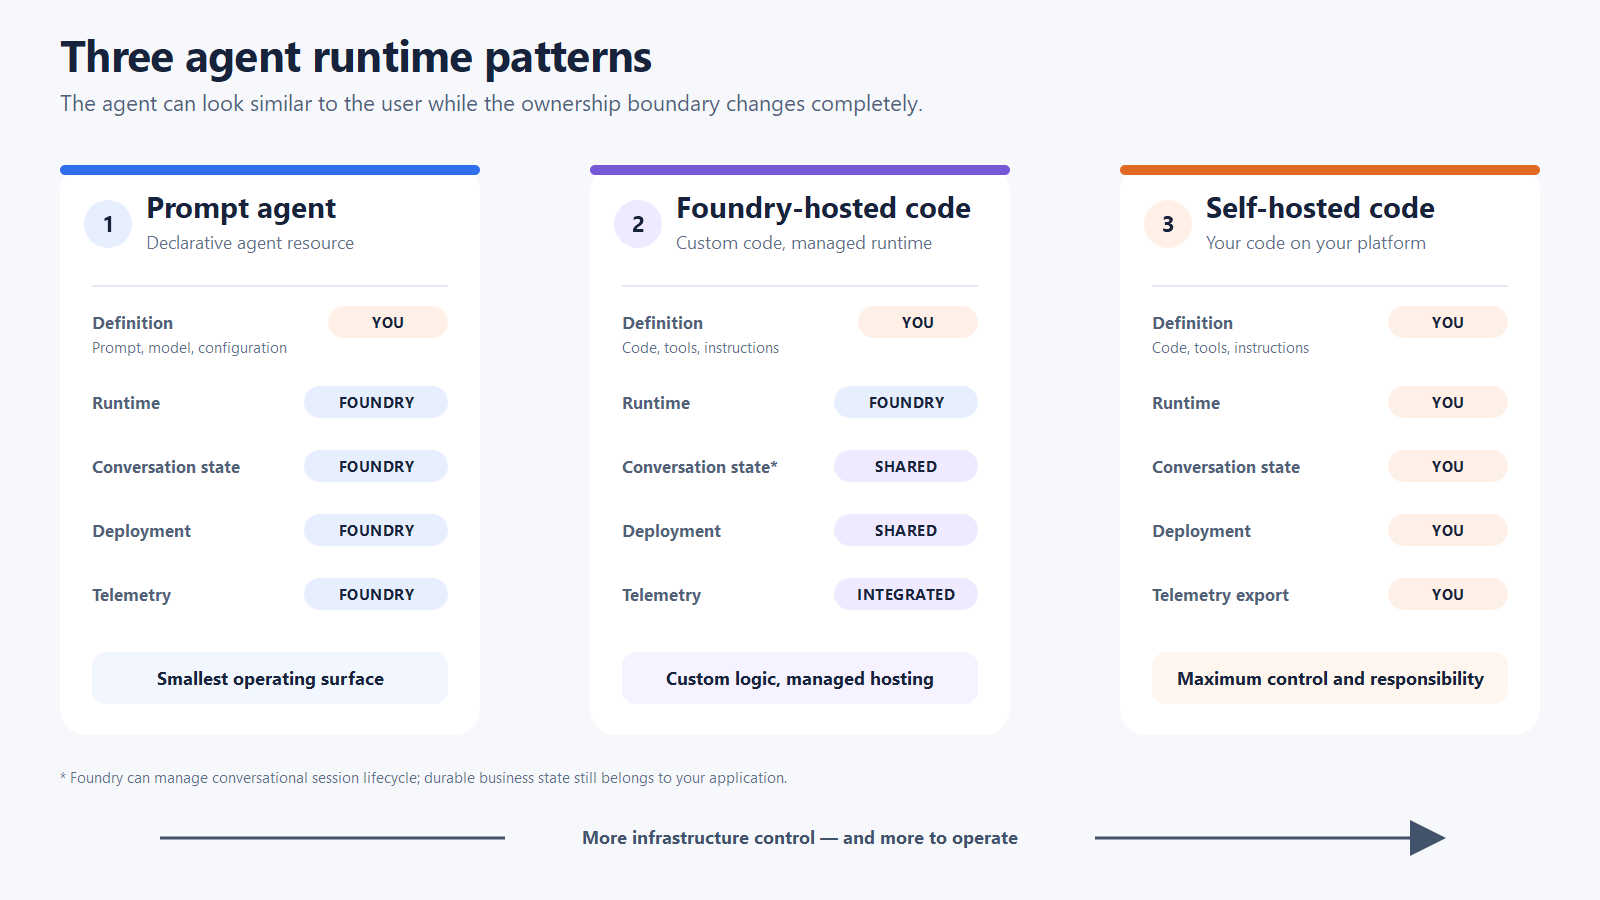1600x900 pixels.
Task: Select the "Prompt, model, configuration" description text
Action: [189, 348]
